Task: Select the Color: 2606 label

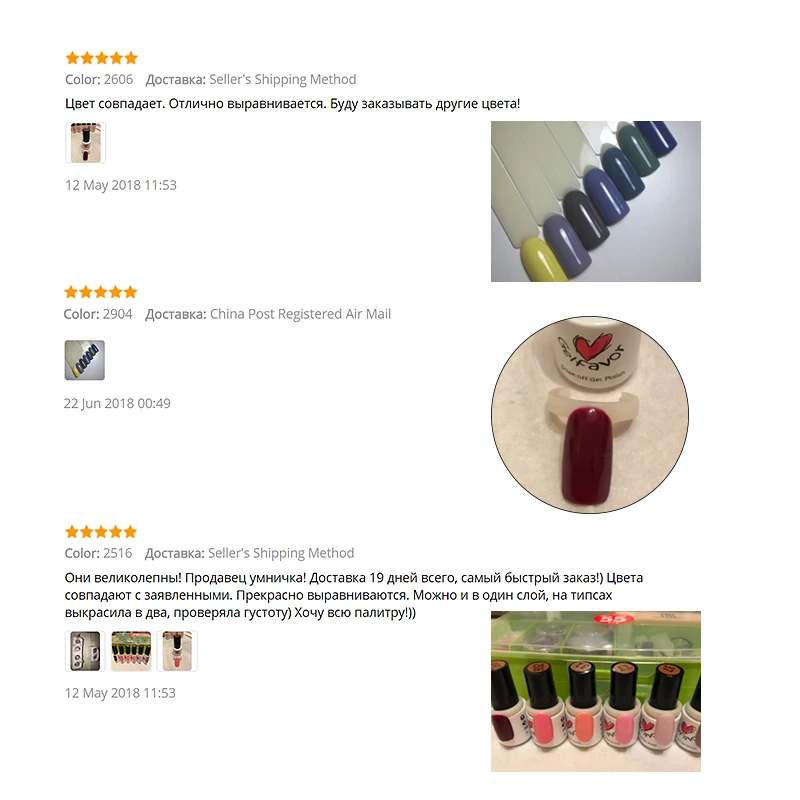Action: [99, 80]
